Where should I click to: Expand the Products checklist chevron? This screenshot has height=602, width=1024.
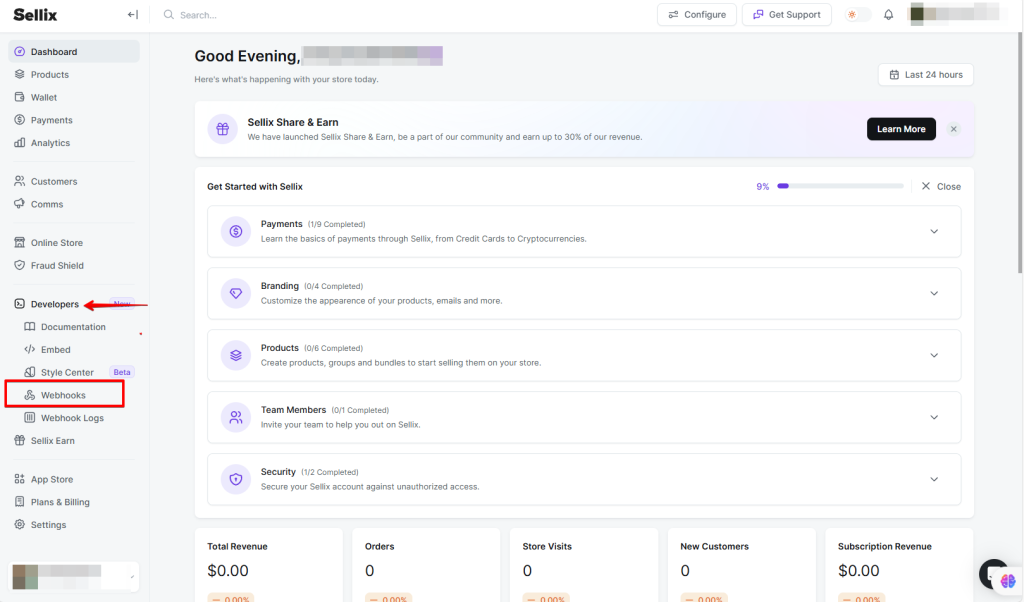[934, 356]
